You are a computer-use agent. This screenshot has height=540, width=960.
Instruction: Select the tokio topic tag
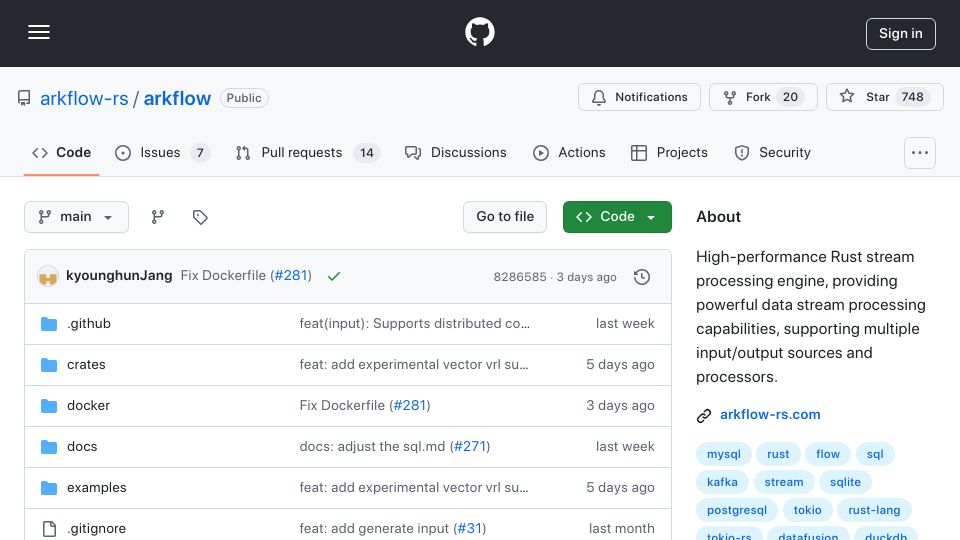coord(808,511)
